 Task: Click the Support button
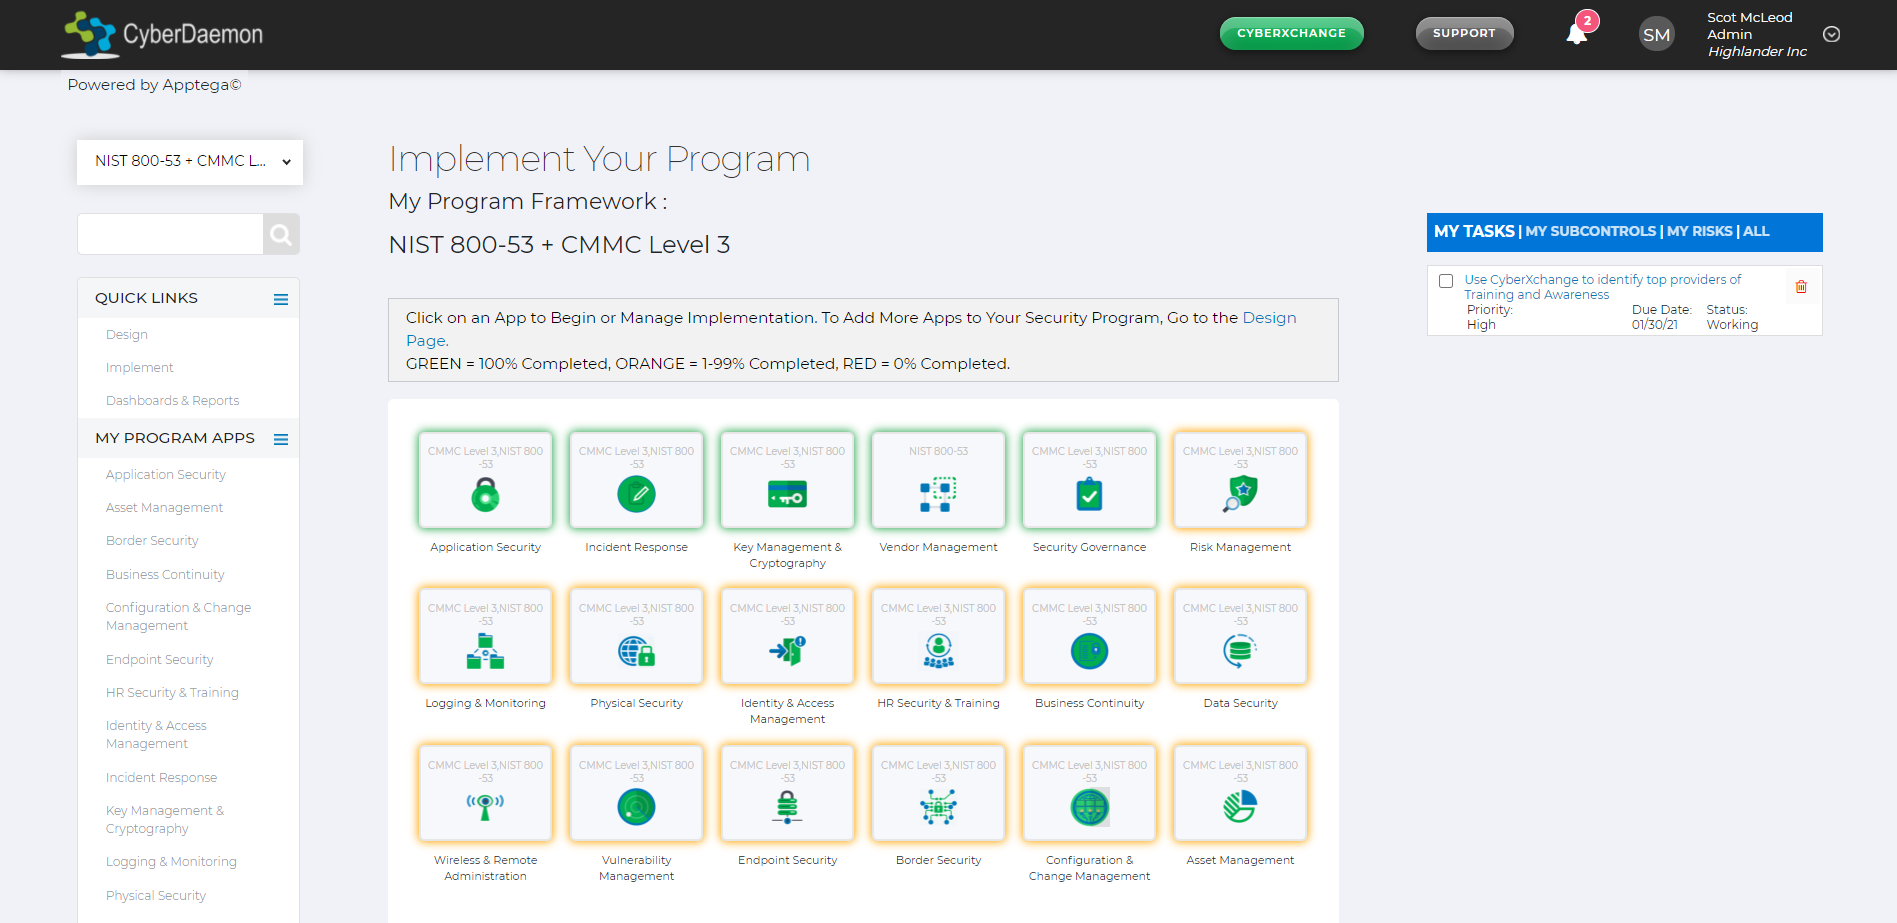coord(1464,33)
